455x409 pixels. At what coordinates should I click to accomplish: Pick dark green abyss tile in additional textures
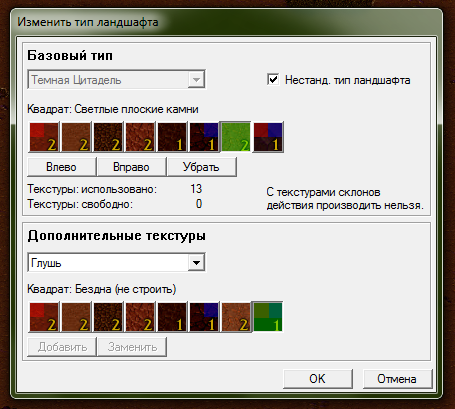click(x=268, y=317)
